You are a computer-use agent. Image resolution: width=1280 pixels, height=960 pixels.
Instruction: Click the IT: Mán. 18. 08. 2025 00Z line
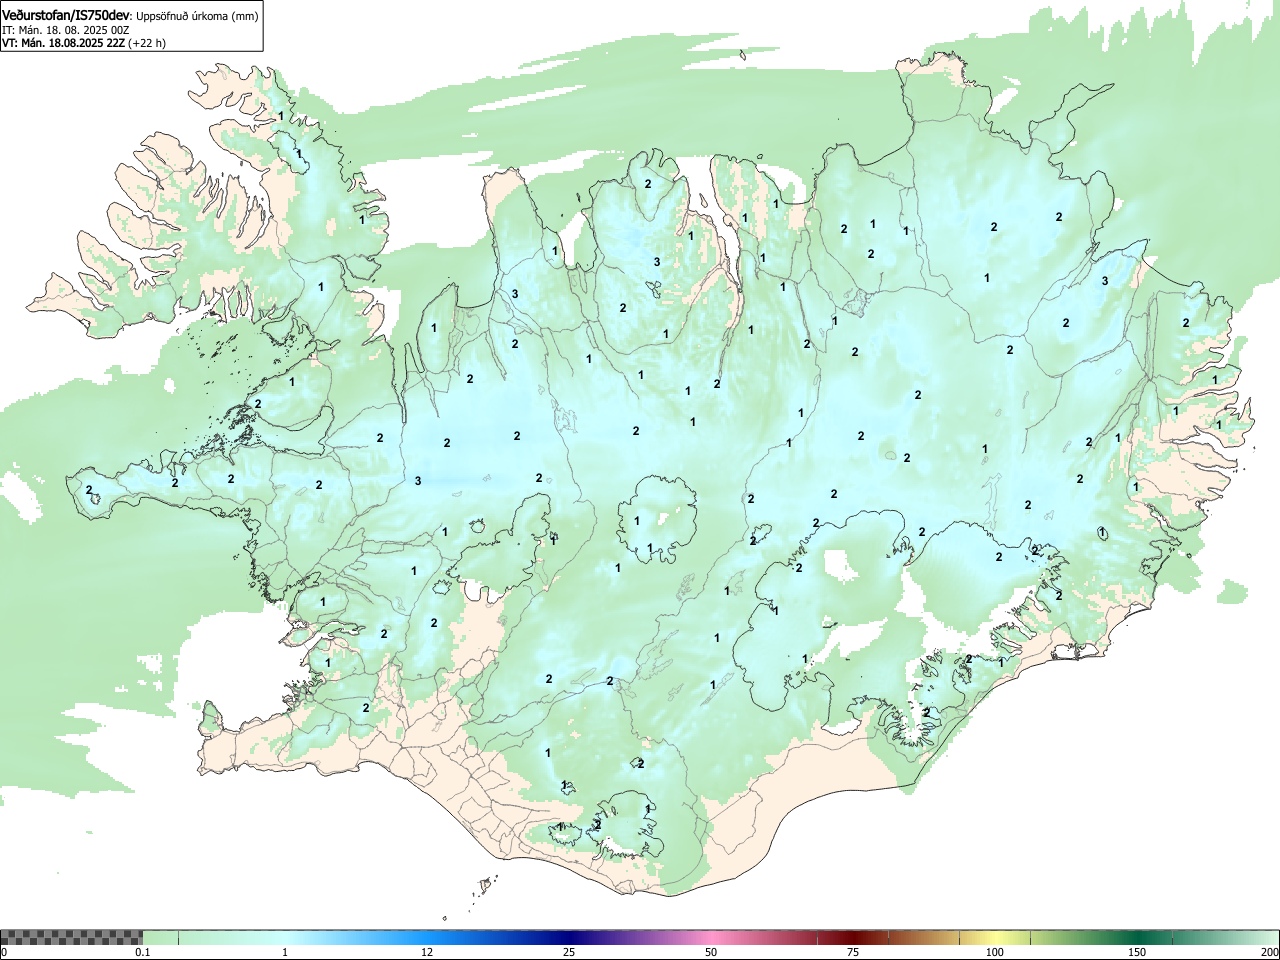(x=65, y=30)
